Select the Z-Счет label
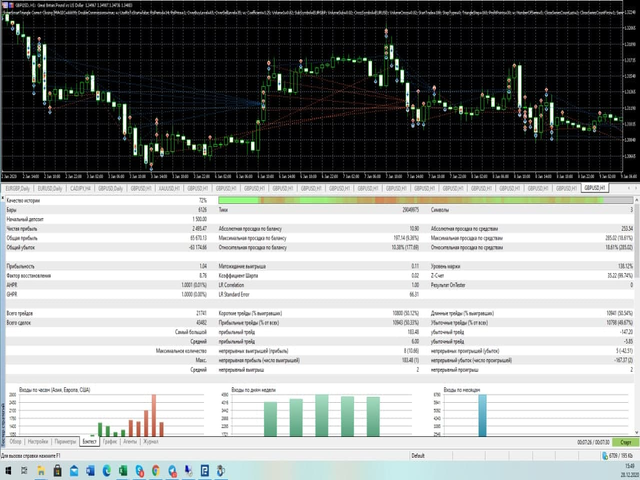This screenshot has height=480, width=640. click(x=438, y=276)
